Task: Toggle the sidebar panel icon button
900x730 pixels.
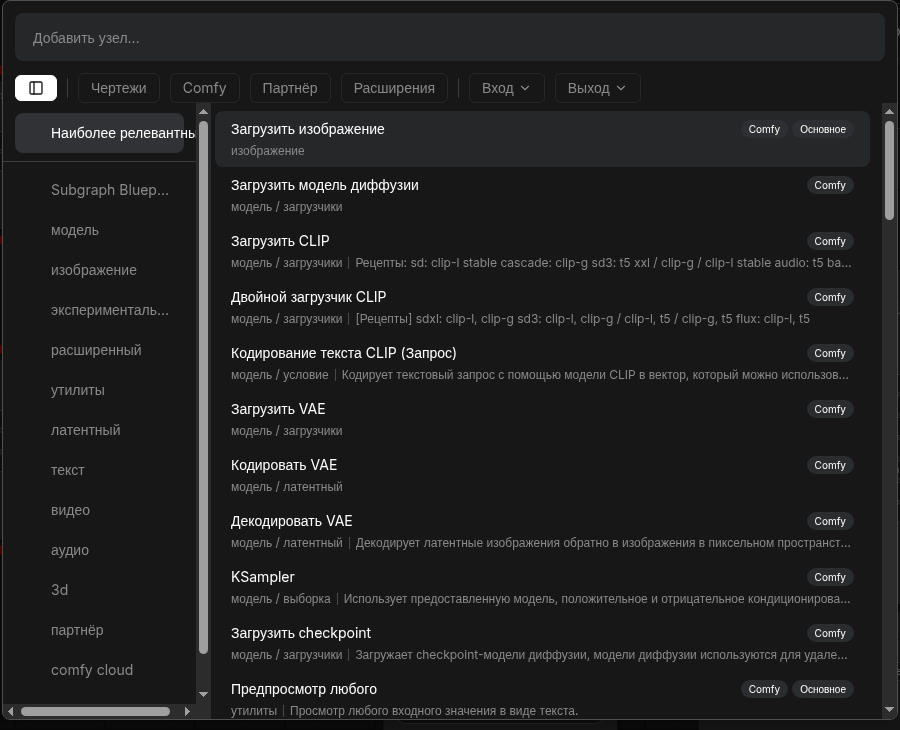Action: (x=36, y=88)
